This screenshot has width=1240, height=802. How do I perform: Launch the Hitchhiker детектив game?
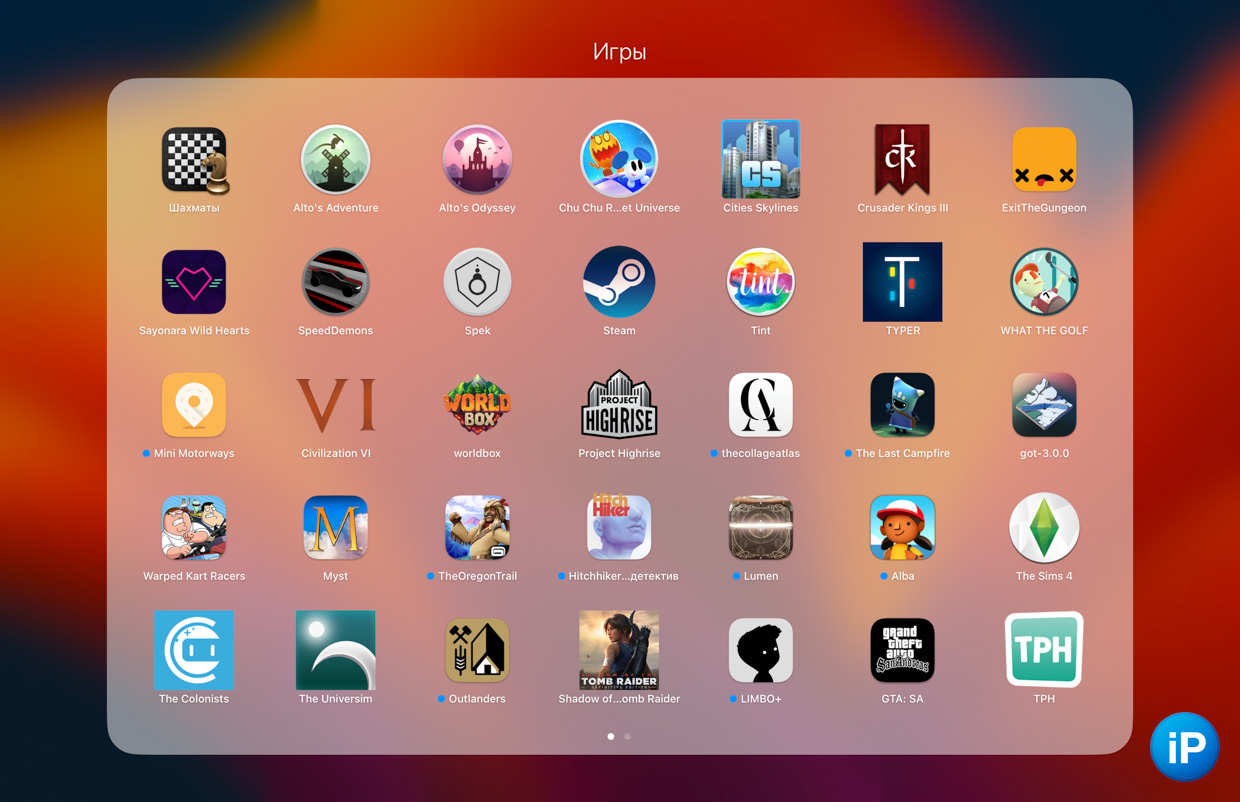click(x=619, y=528)
